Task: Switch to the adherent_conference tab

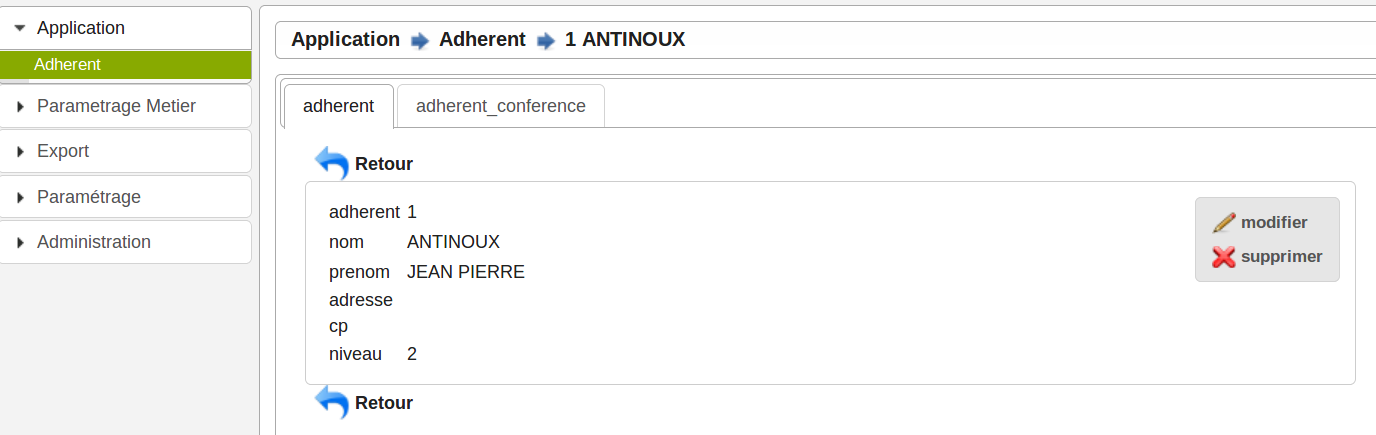Action: click(501, 106)
